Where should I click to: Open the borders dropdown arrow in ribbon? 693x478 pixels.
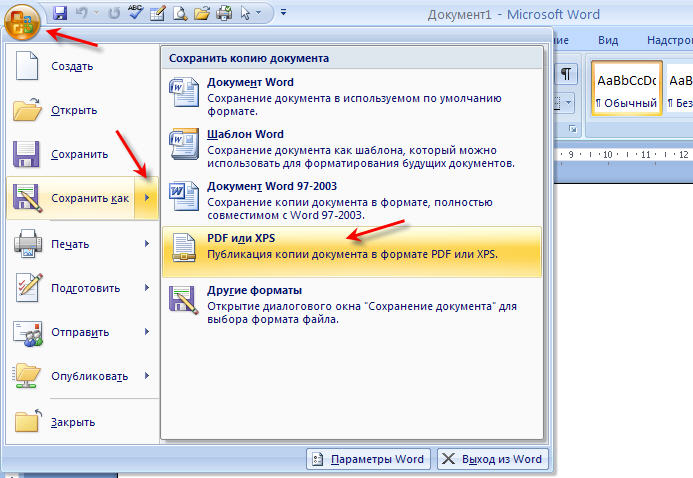click(568, 103)
